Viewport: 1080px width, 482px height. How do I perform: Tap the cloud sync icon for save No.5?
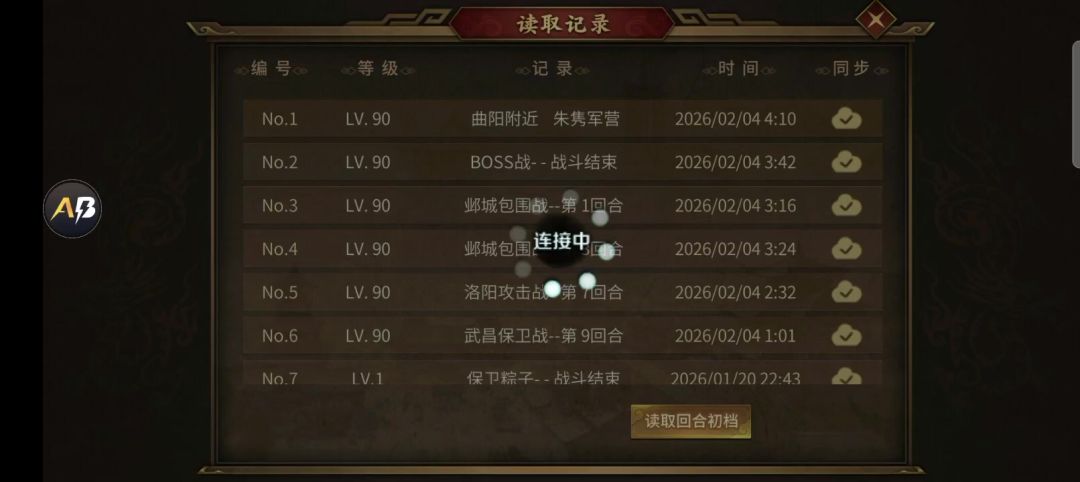[x=846, y=292]
